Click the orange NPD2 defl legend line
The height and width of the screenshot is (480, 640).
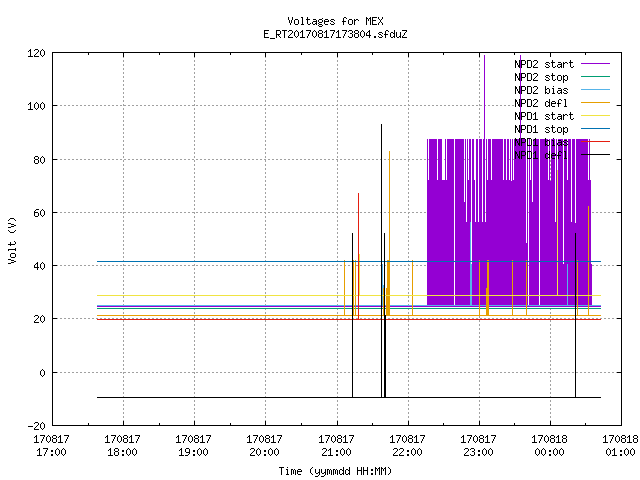pyautogui.click(x=595, y=103)
